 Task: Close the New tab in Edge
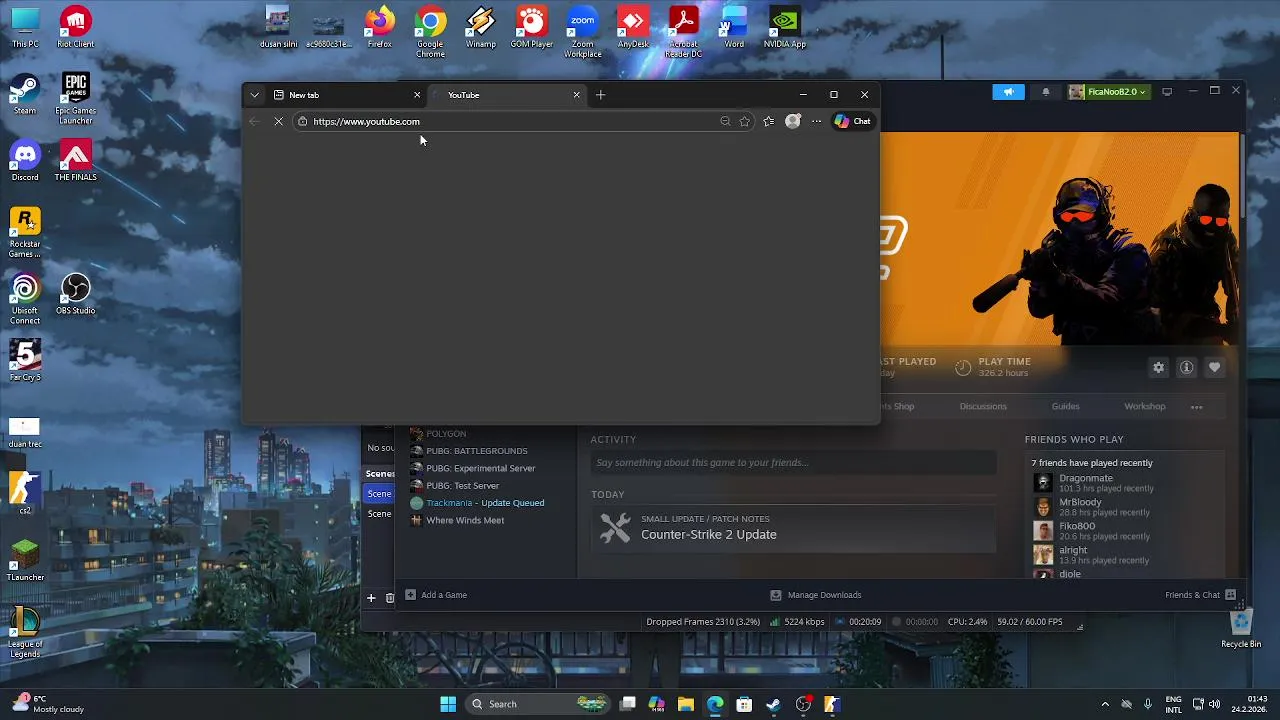pos(417,95)
